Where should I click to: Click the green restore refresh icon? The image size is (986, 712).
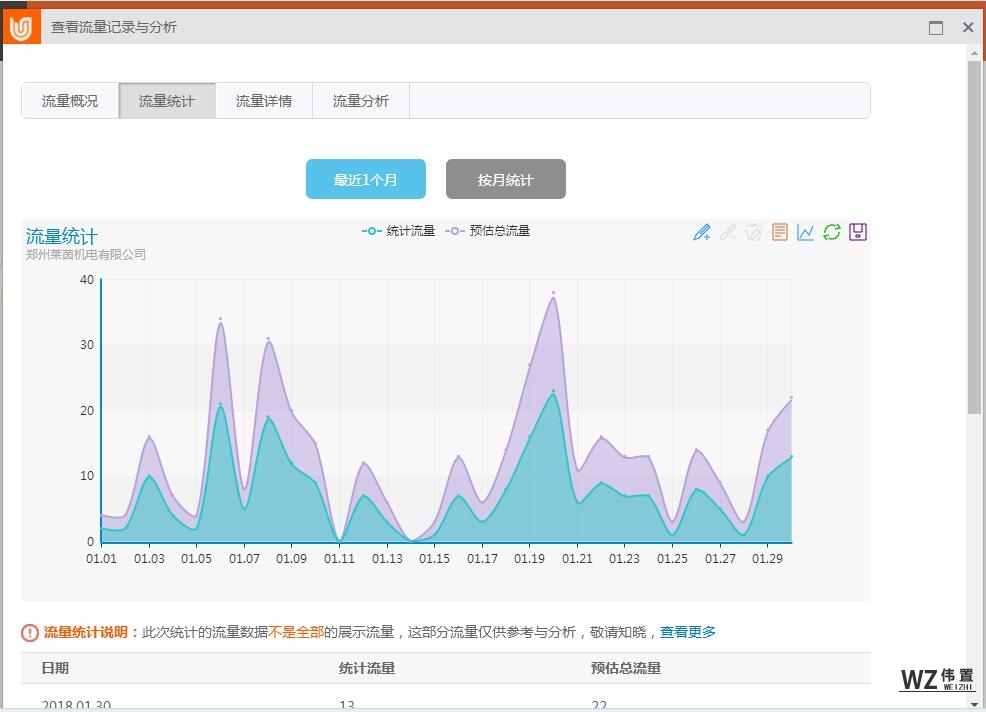[832, 232]
